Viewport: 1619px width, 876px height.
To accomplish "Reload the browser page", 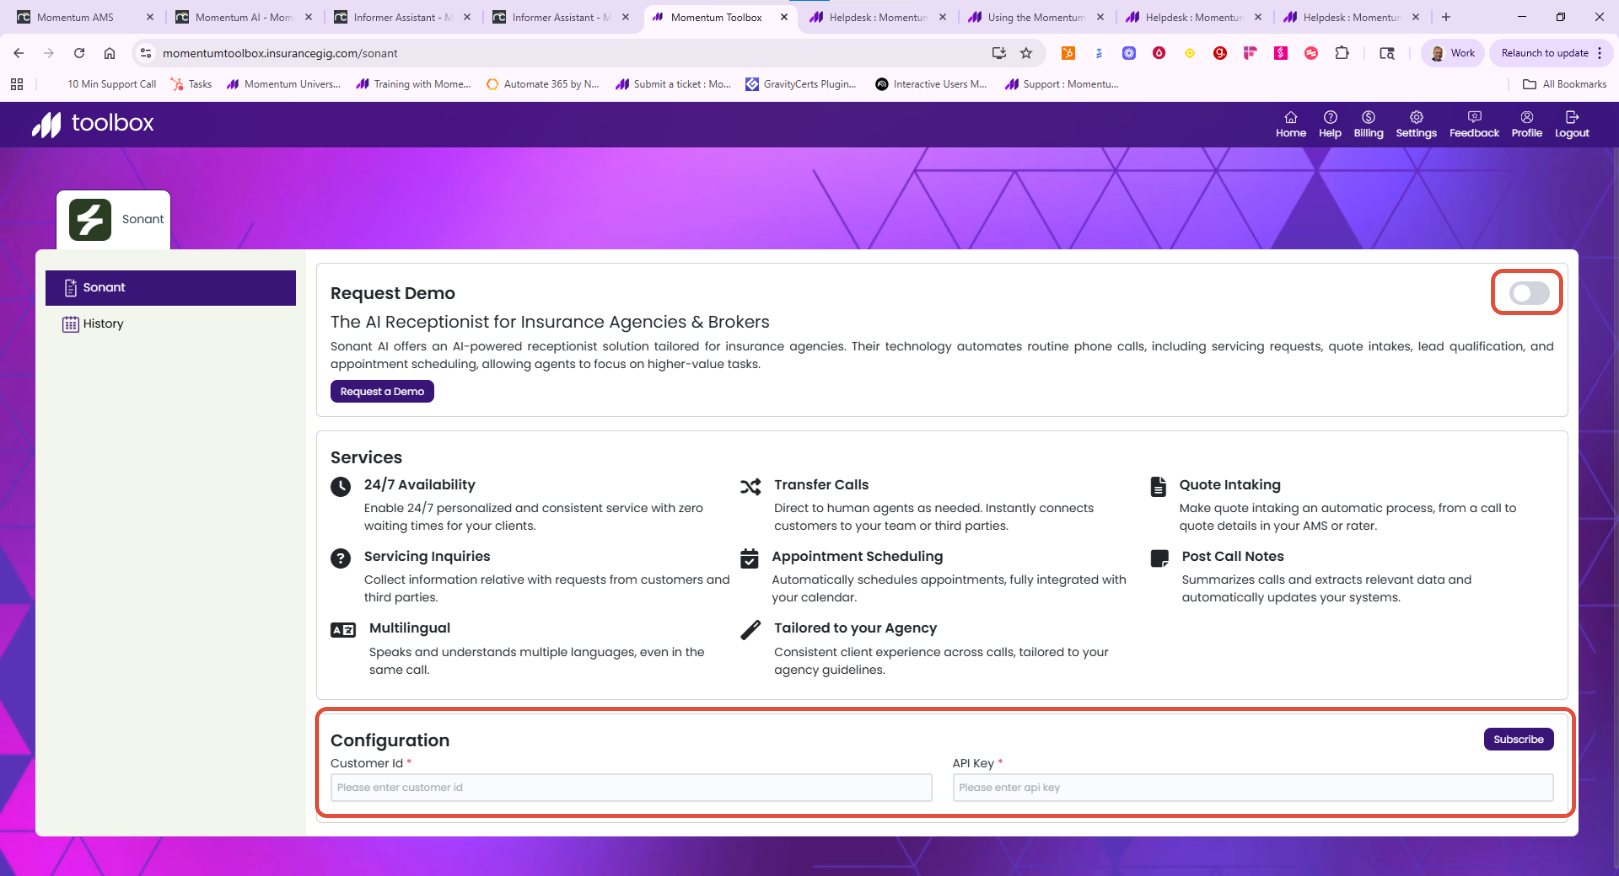I will point(79,53).
